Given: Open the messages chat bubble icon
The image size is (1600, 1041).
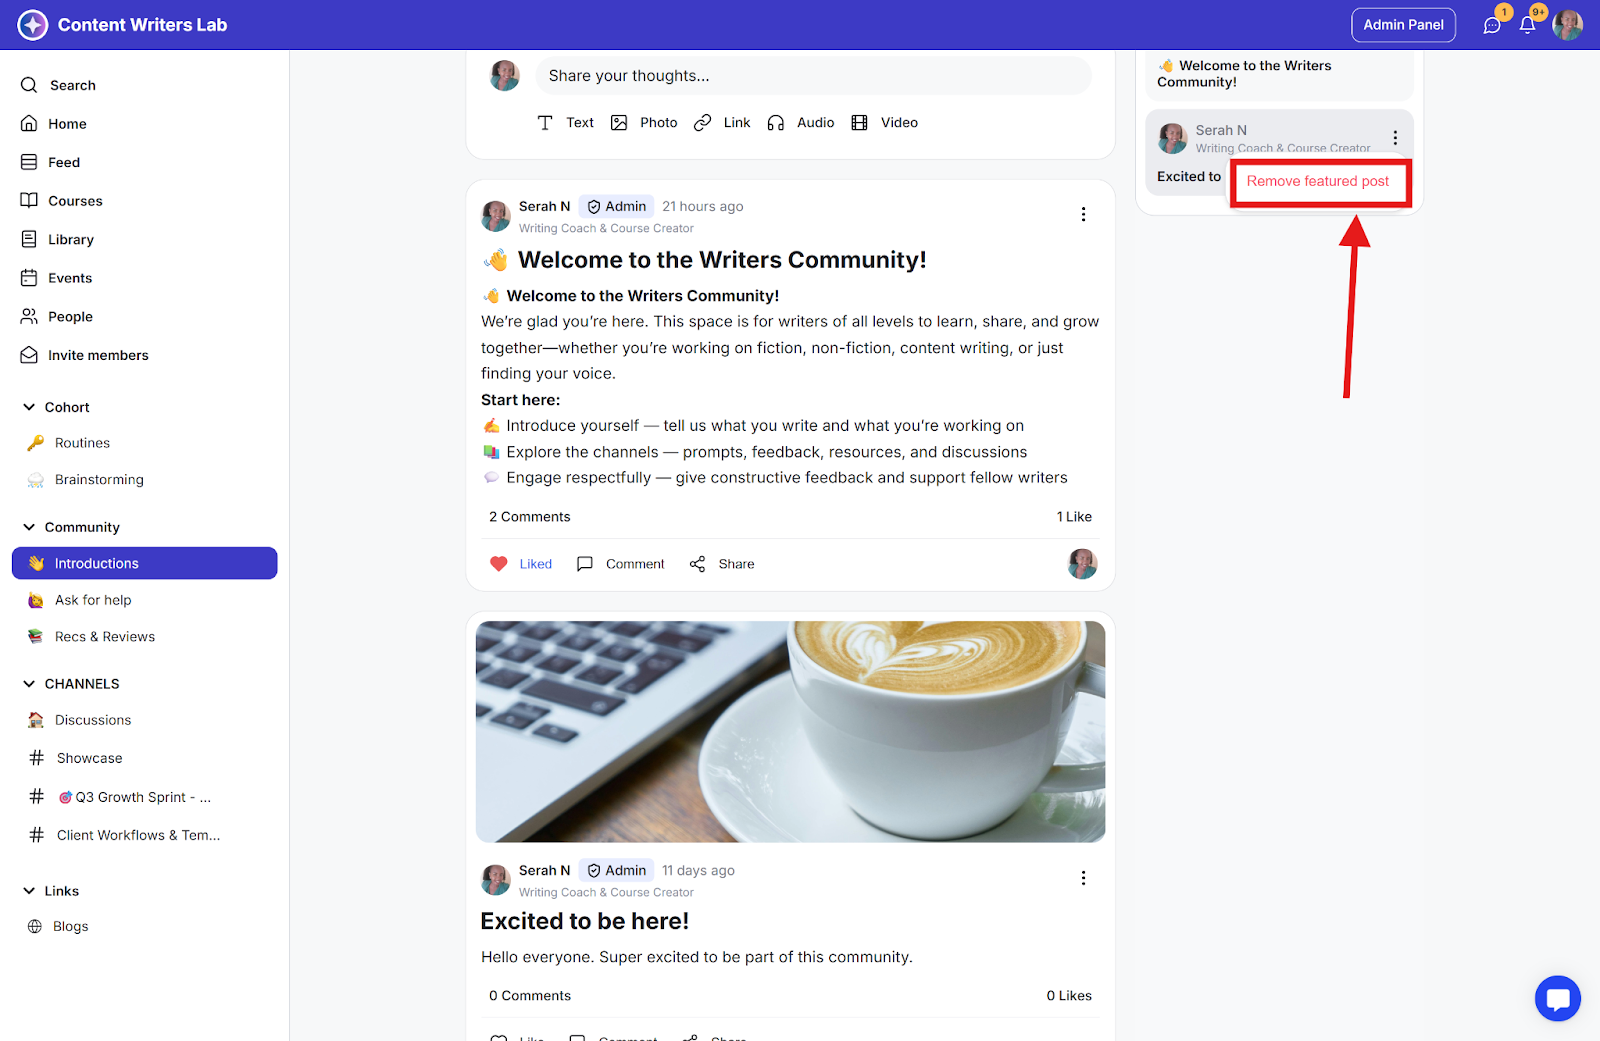Looking at the screenshot, I should pyautogui.click(x=1492, y=25).
